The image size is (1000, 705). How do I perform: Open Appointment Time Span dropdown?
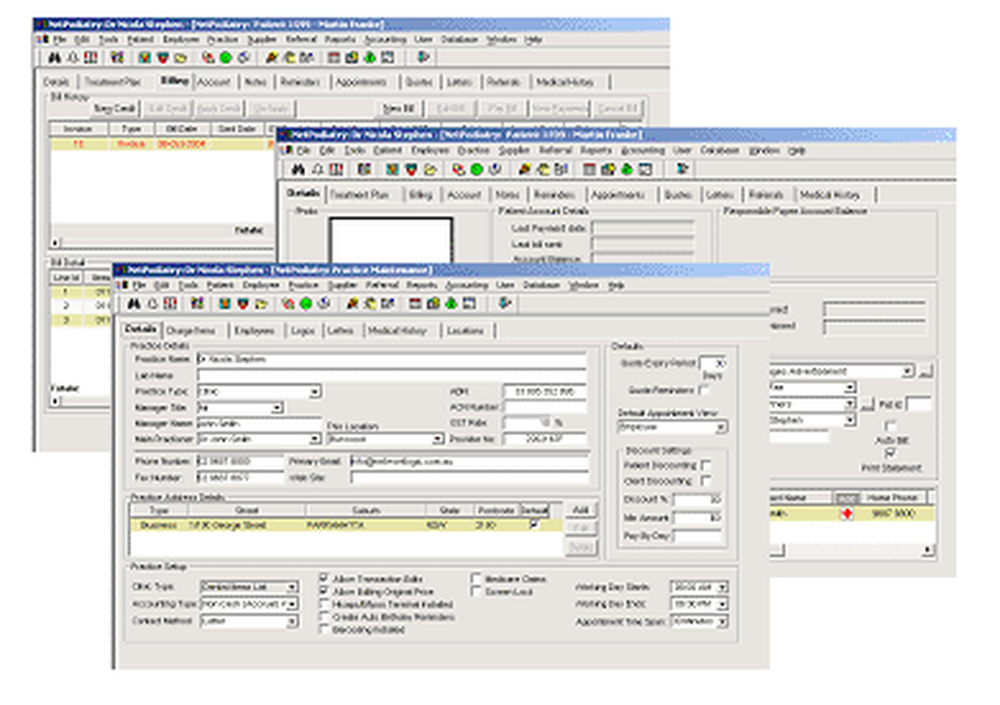[x=723, y=621]
